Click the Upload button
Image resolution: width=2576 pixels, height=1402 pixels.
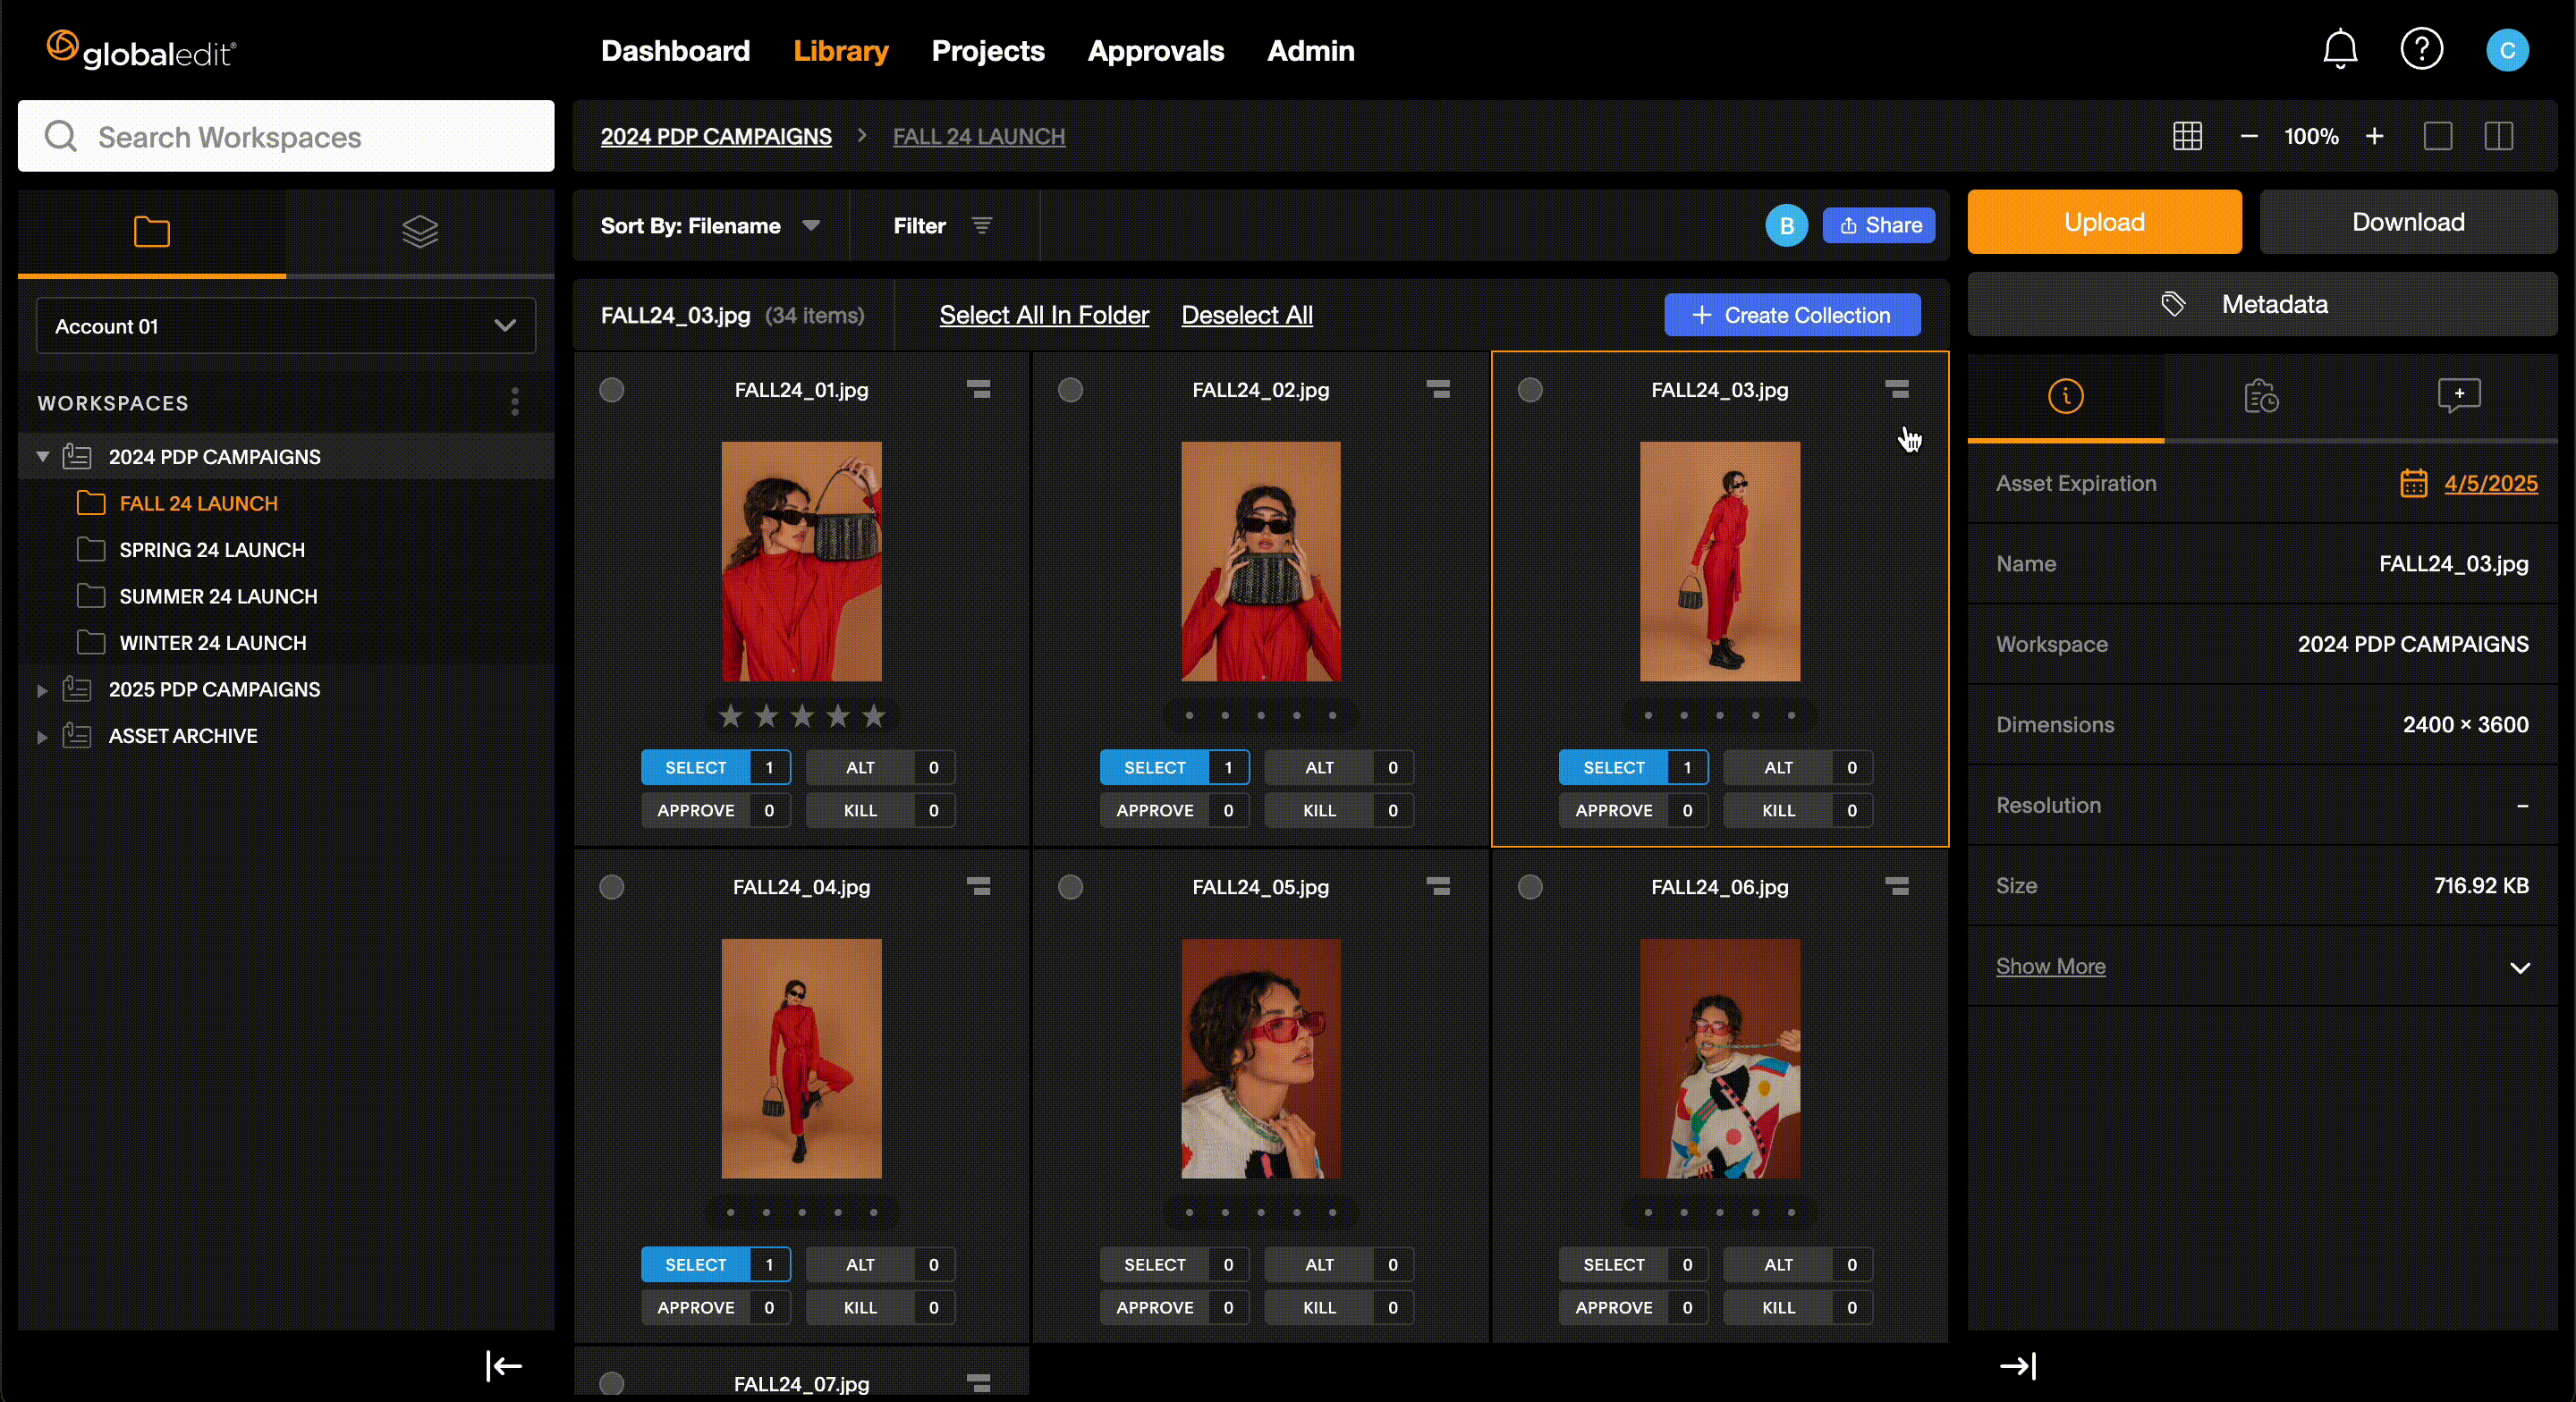click(x=2104, y=222)
